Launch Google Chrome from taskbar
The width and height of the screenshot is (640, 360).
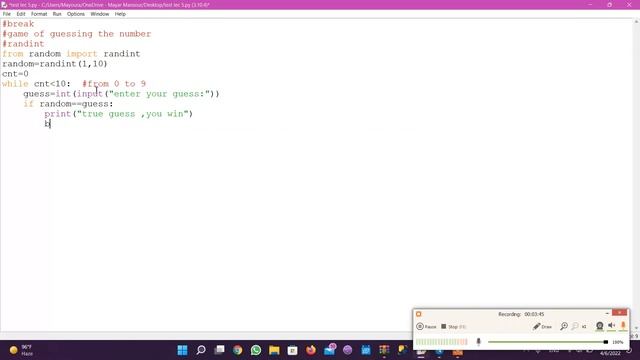238,350
